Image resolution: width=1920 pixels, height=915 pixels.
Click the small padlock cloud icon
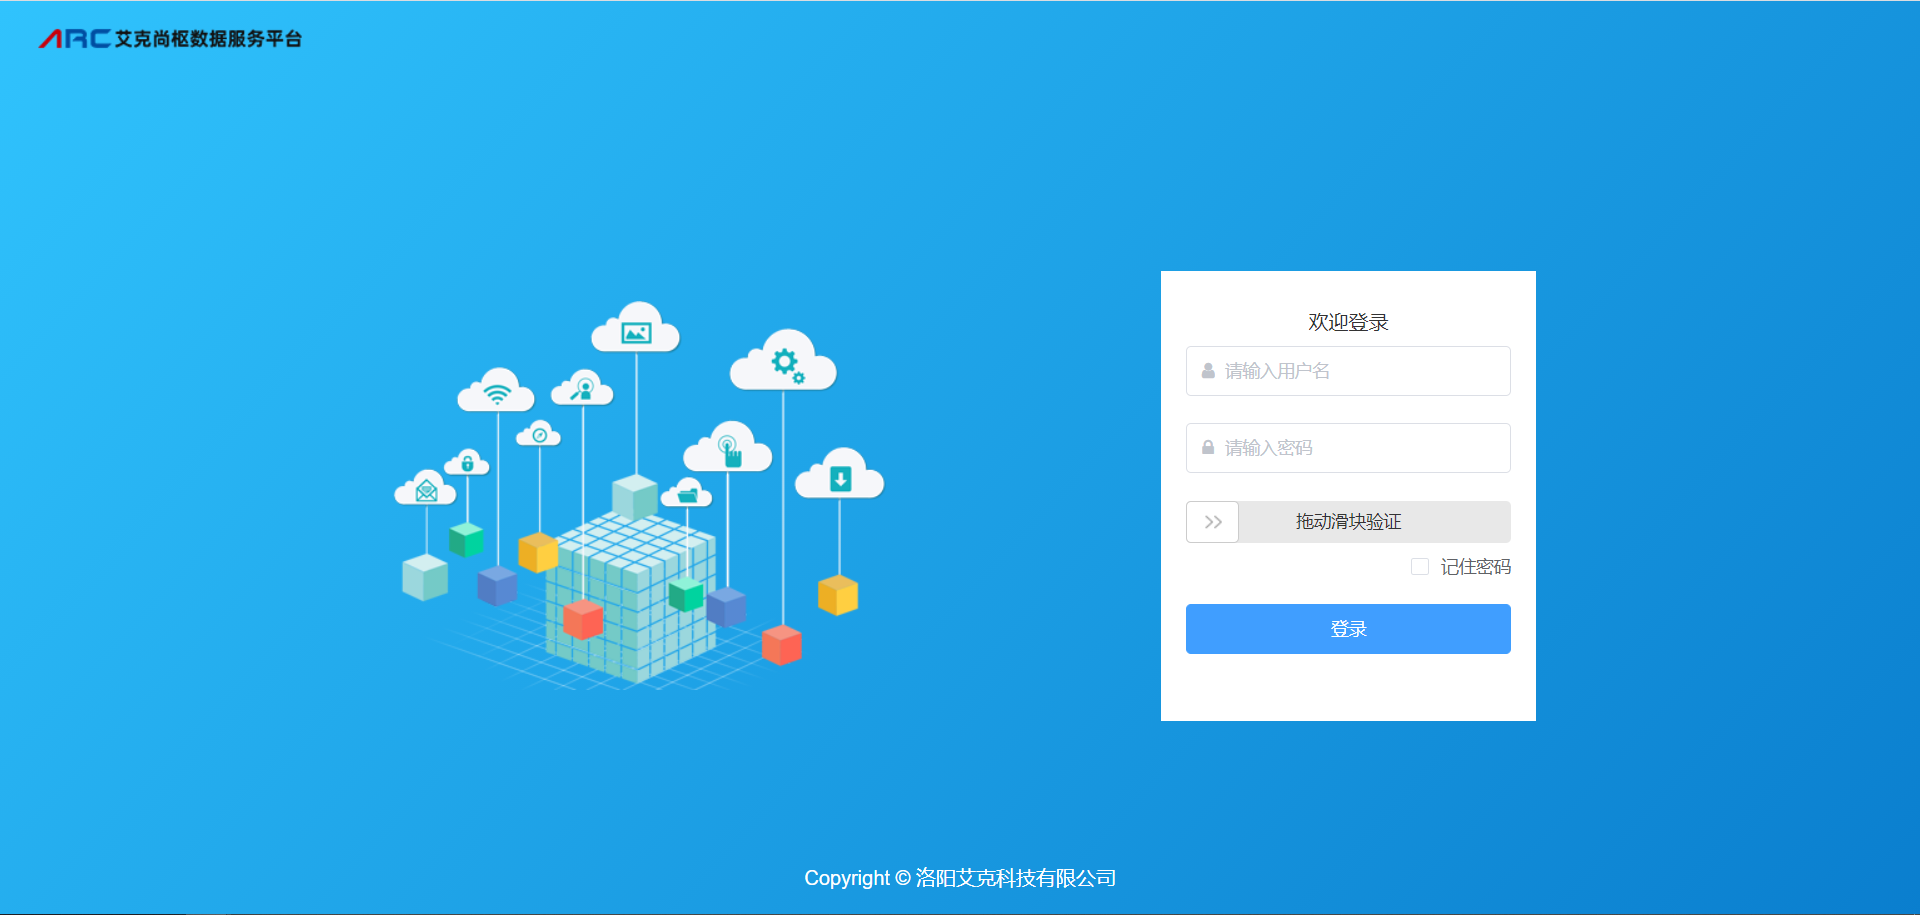click(467, 463)
